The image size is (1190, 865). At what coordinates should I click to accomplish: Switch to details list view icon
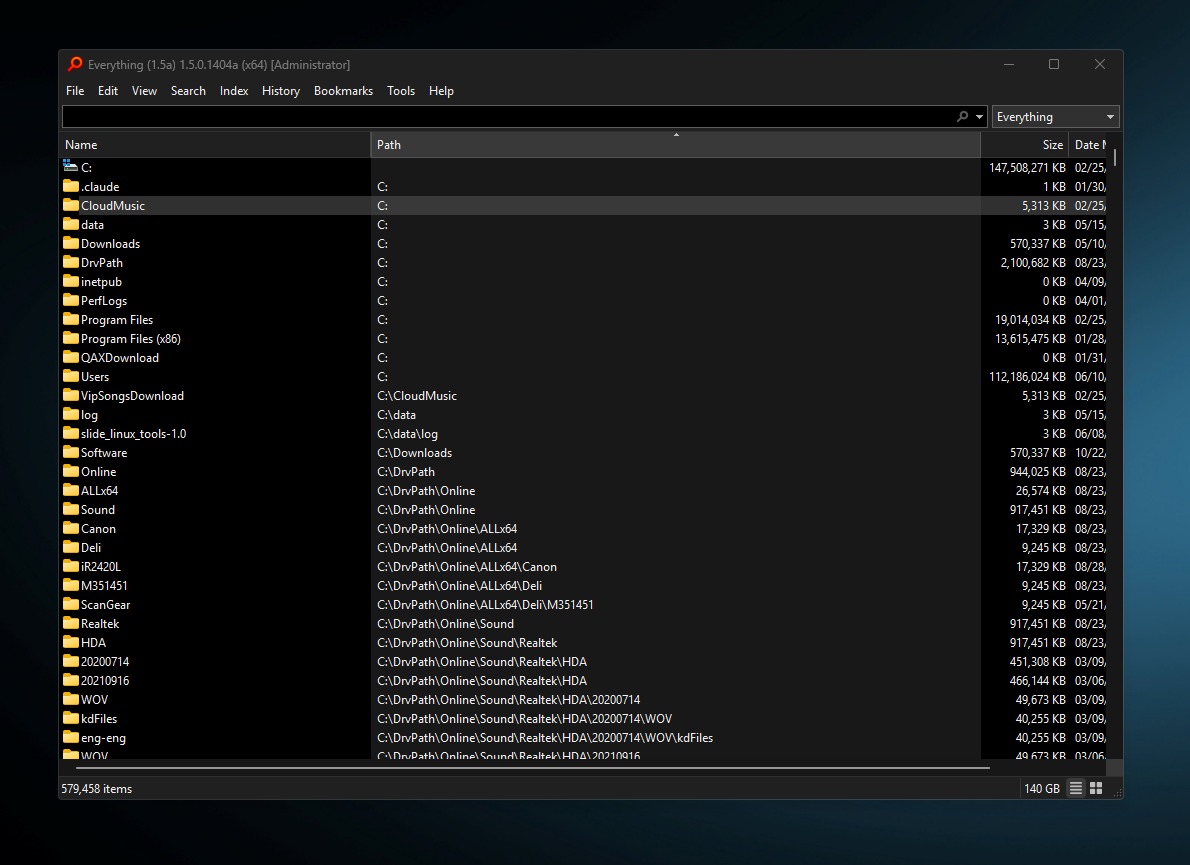1076,789
